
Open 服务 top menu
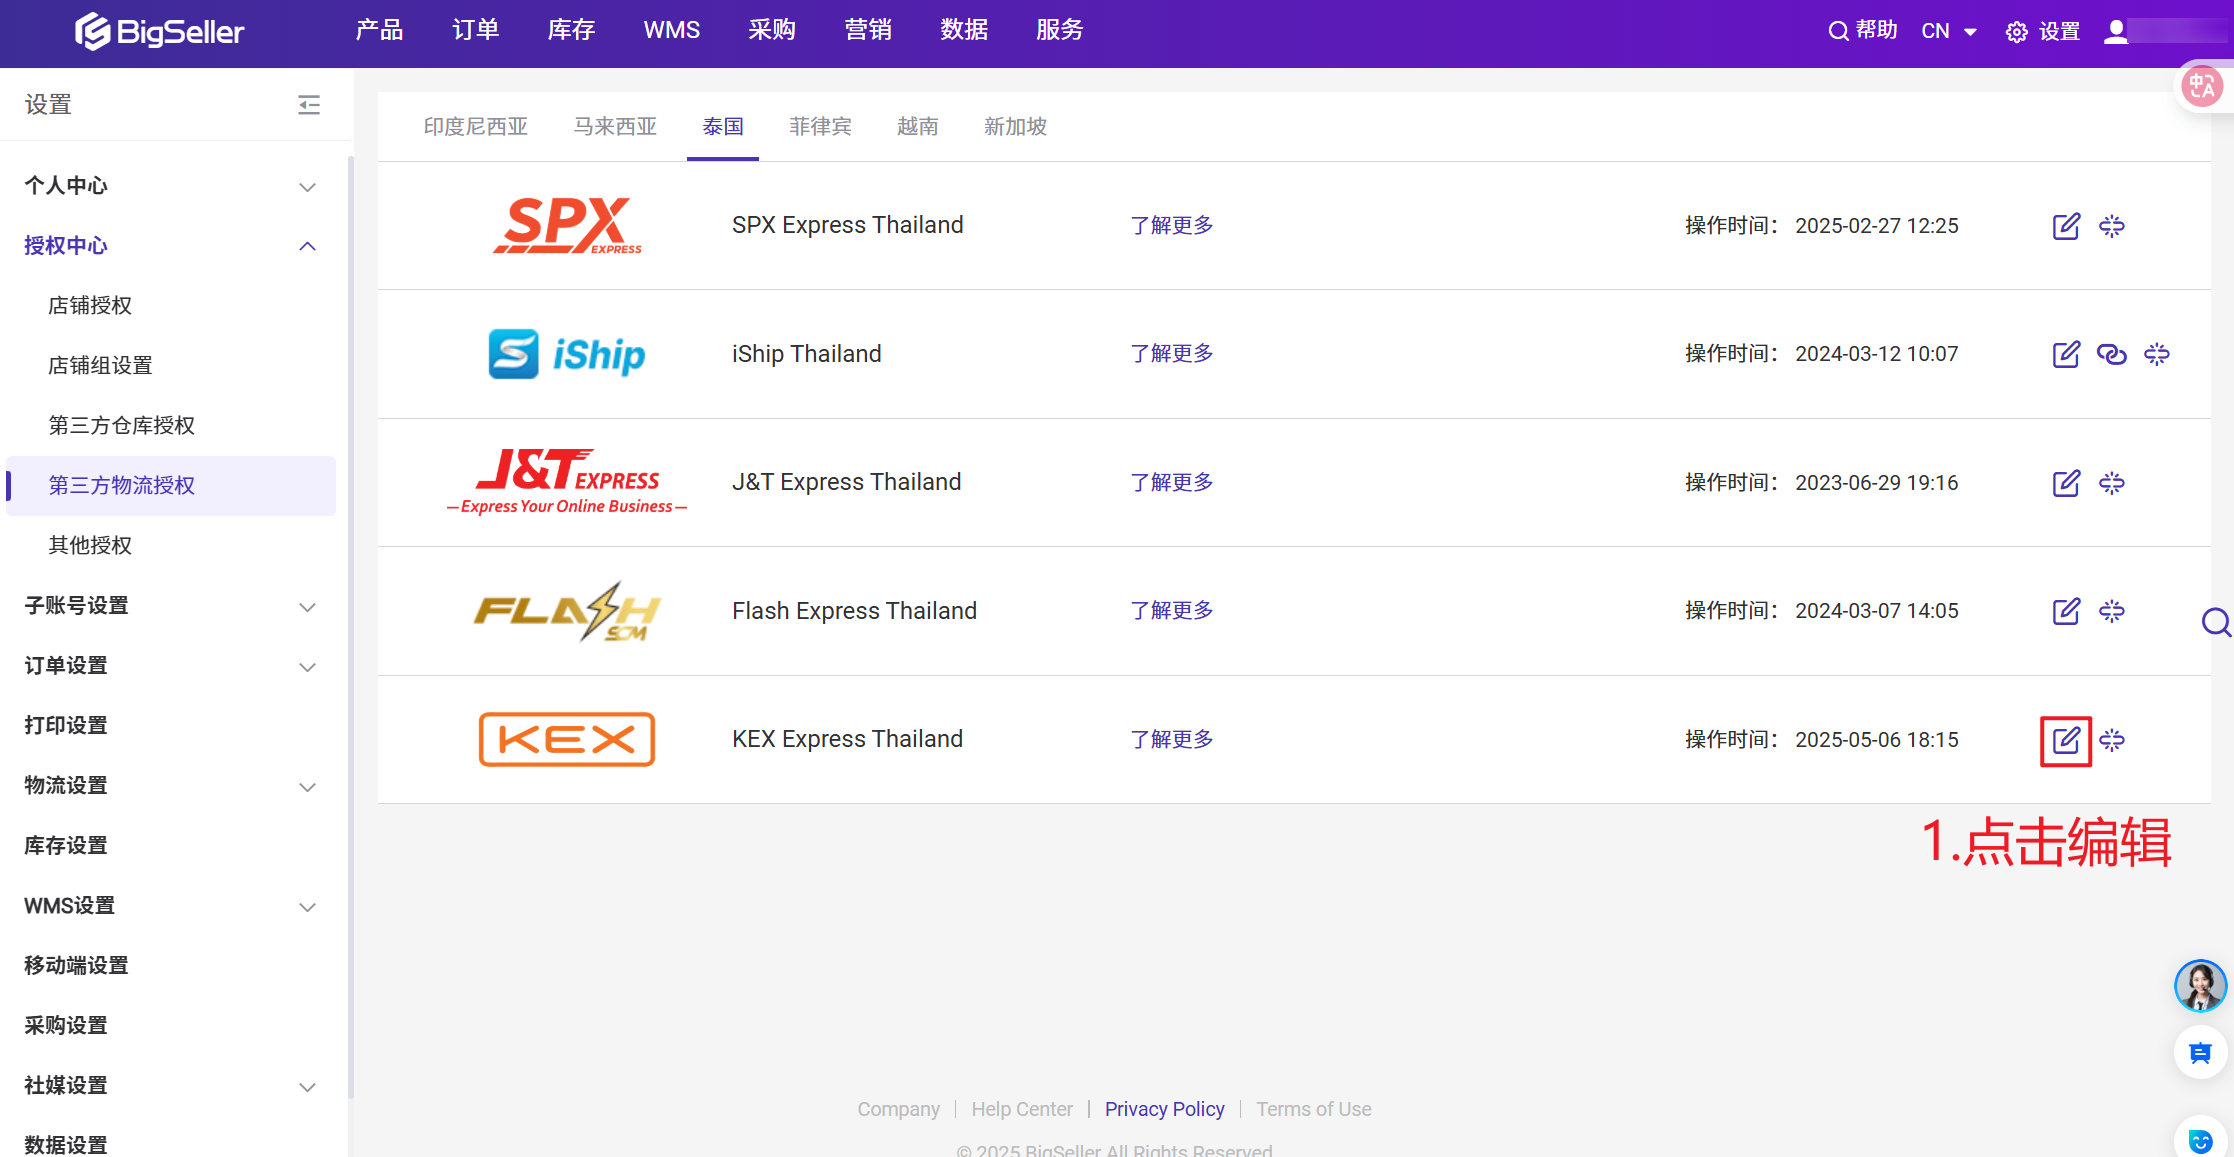(x=1060, y=30)
